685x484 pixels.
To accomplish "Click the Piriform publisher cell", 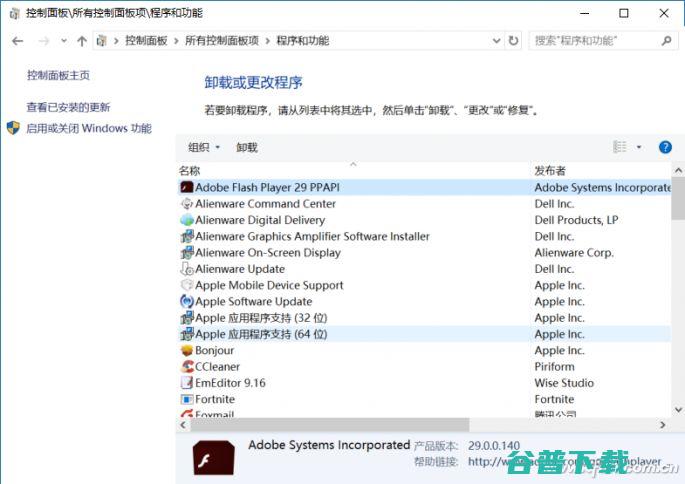I will [x=554, y=366].
